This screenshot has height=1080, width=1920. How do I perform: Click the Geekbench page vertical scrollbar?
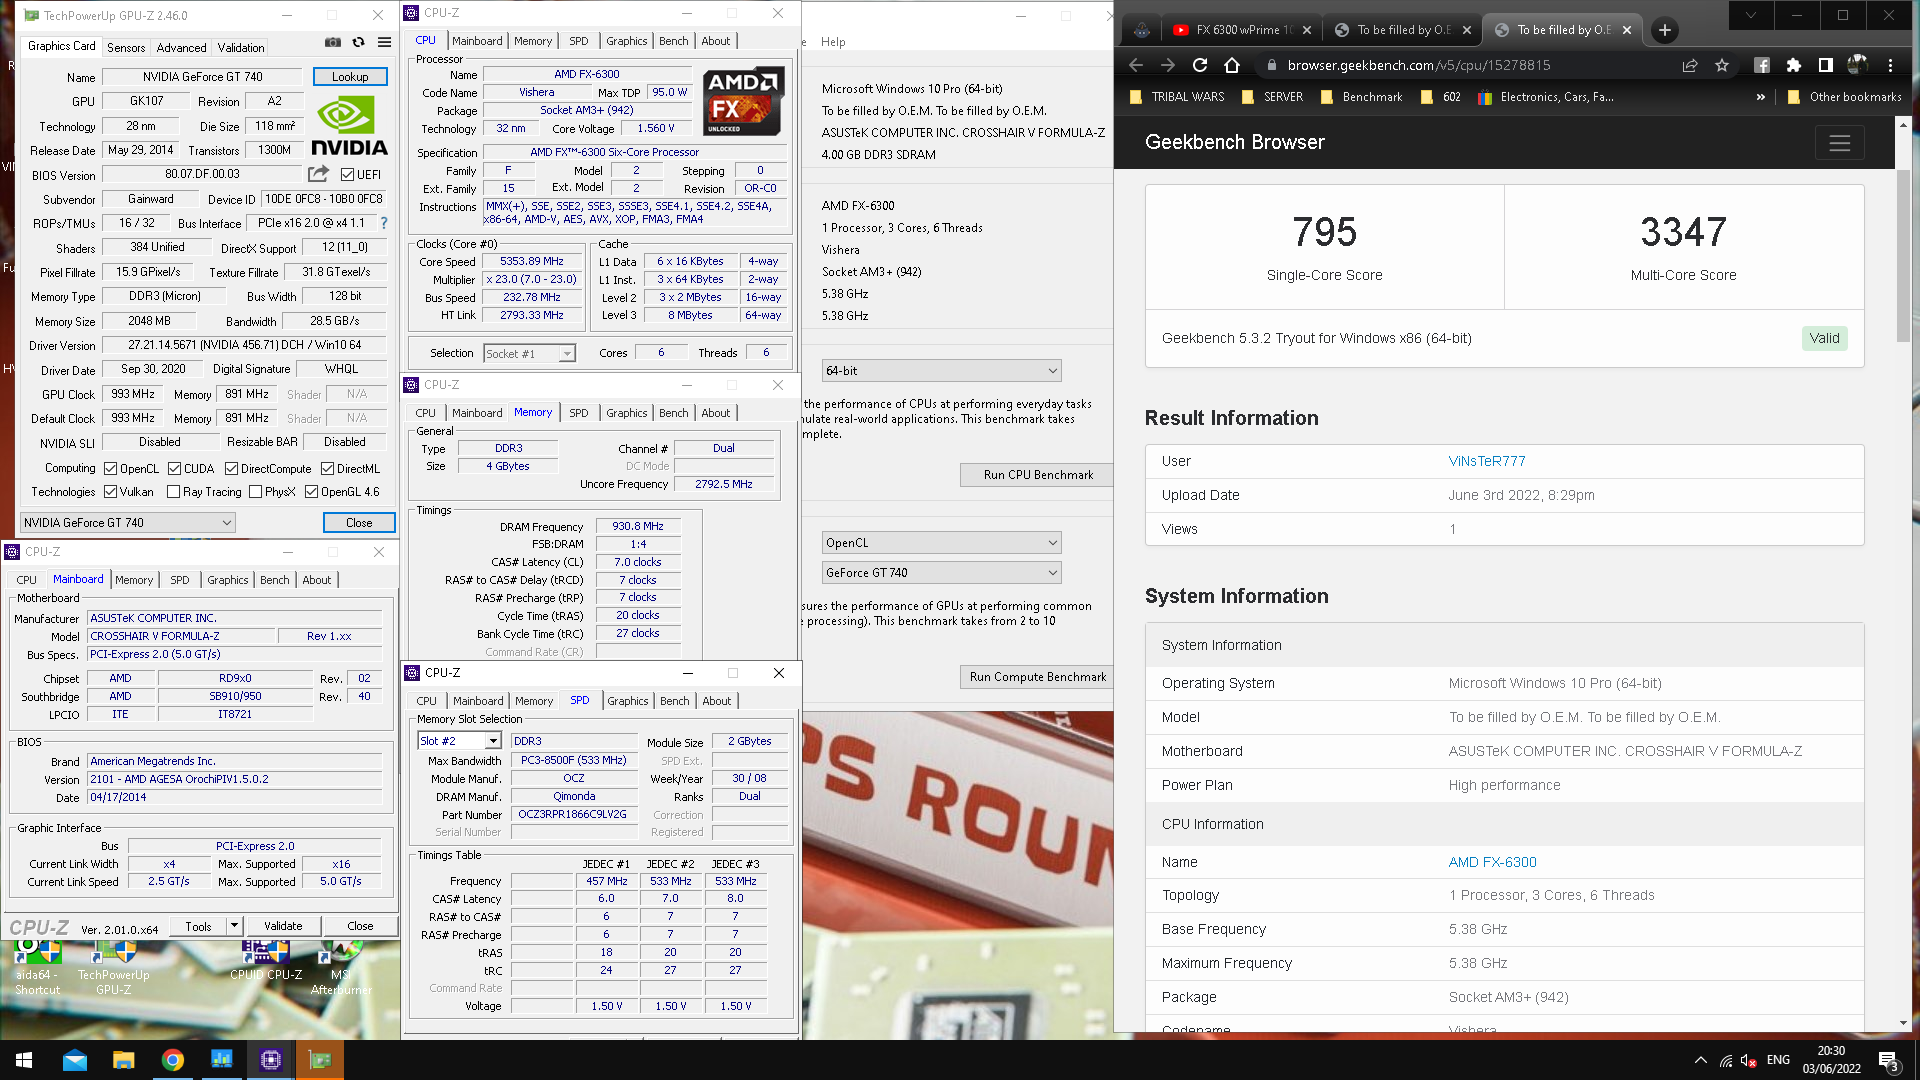(1903, 256)
